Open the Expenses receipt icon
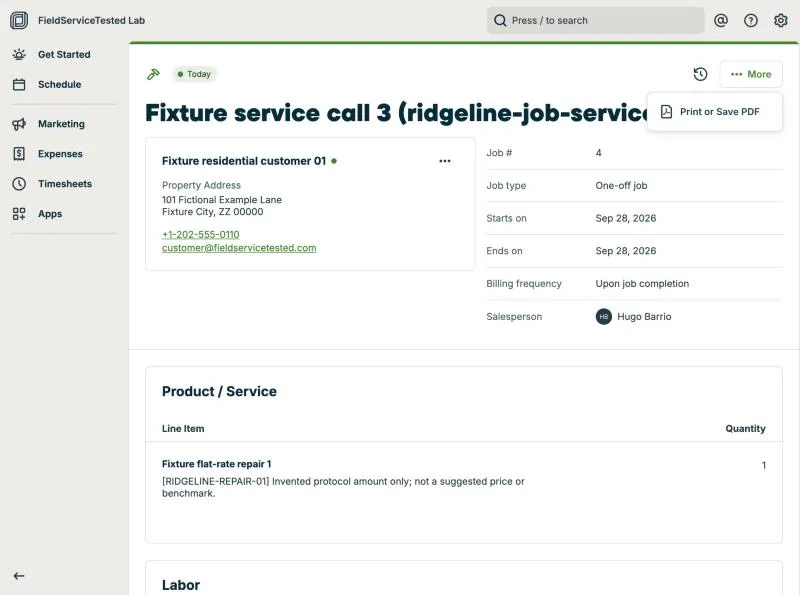The width and height of the screenshot is (800, 595). pos(19,154)
